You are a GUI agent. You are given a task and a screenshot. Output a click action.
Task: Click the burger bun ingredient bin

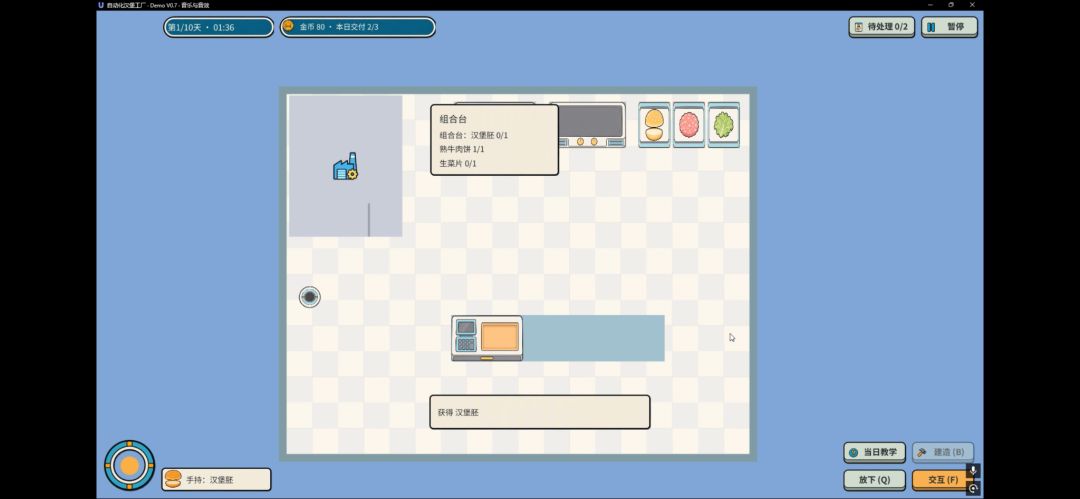pyautogui.click(x=654, y=125)
